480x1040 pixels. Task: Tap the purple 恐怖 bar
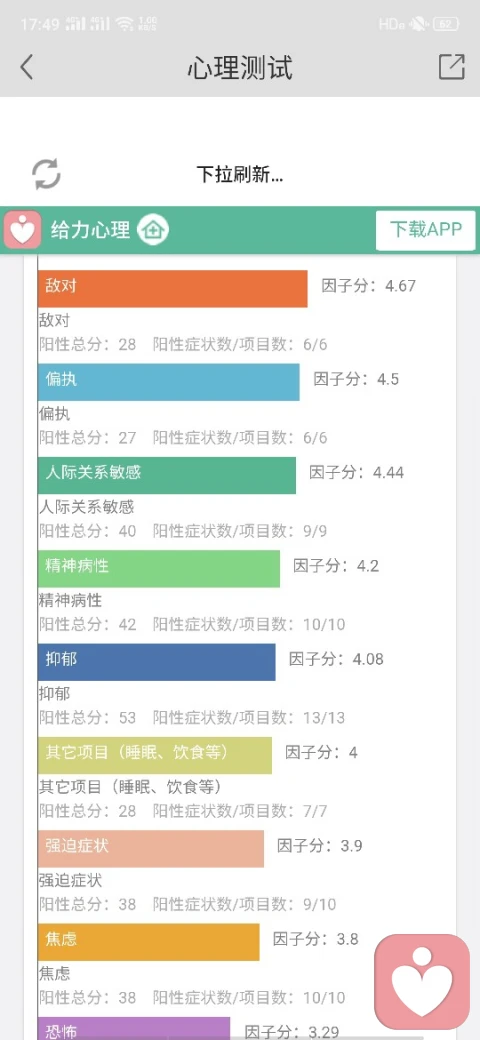(x=134, y=1028)
